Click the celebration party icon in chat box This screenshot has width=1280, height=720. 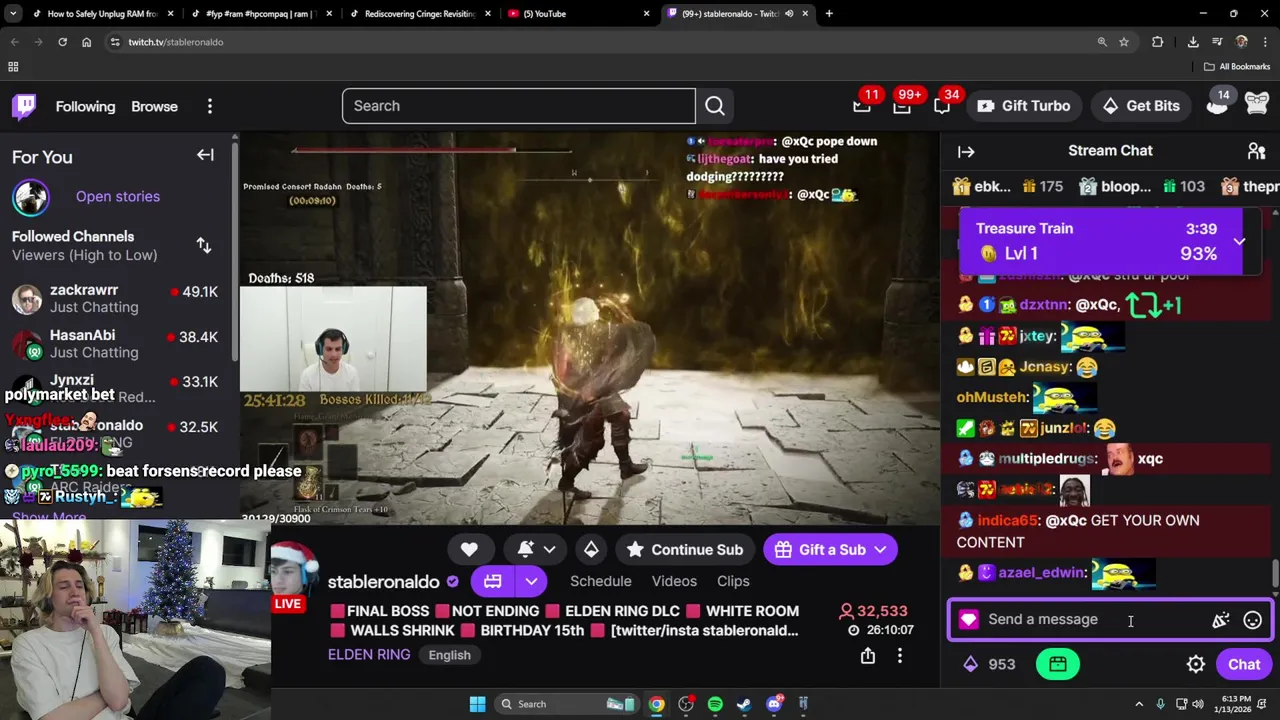click(x=1221, y=620)
